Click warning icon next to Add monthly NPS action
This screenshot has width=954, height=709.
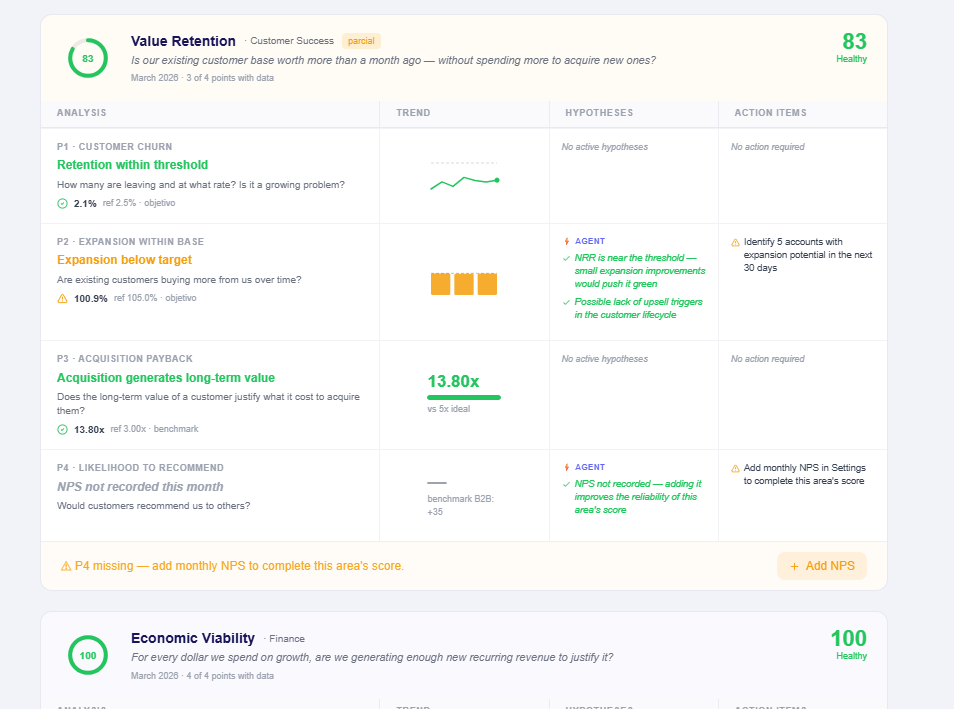(x=735, y=468)
